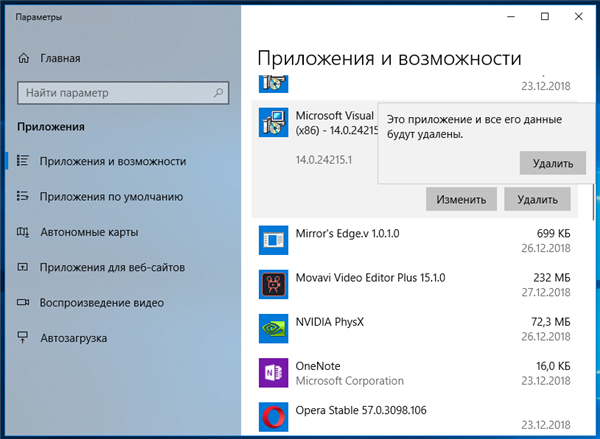The width and height of the screenshot is (600, 439).
Task: Close the Параметры window
Action: [x=579, y=17]
